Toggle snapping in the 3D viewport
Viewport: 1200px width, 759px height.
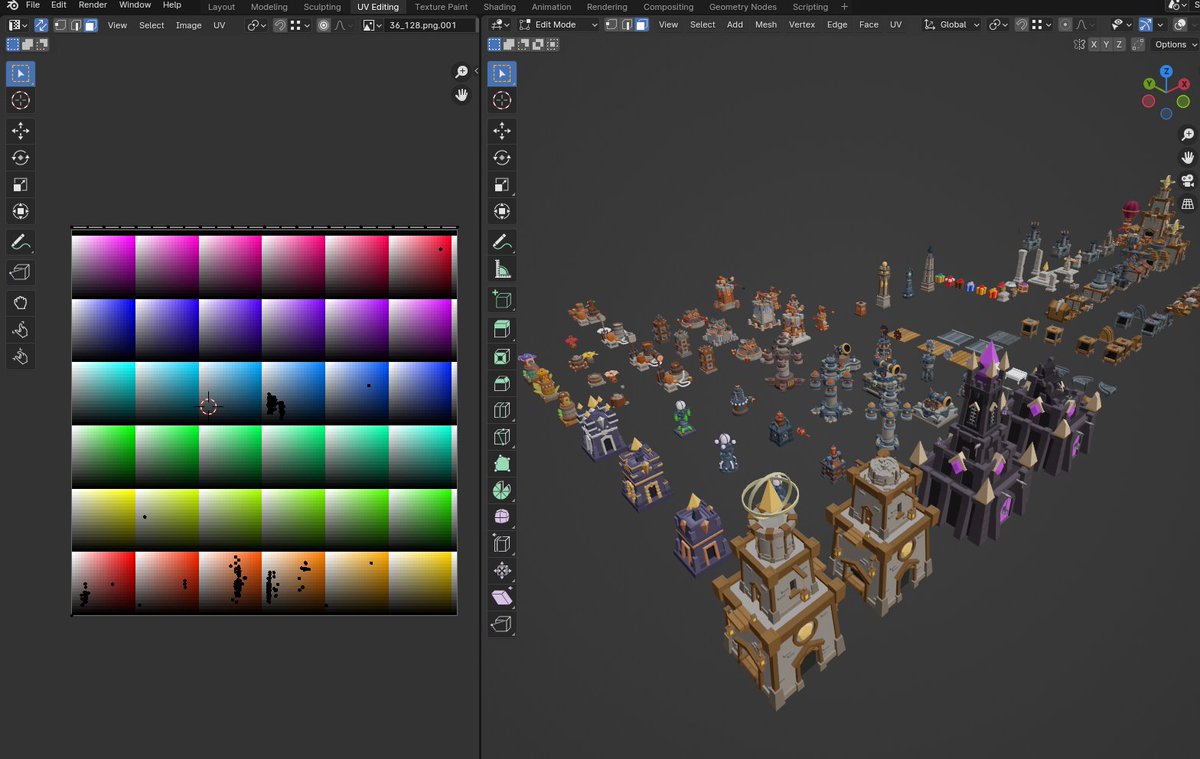(x=1021, y=25)
